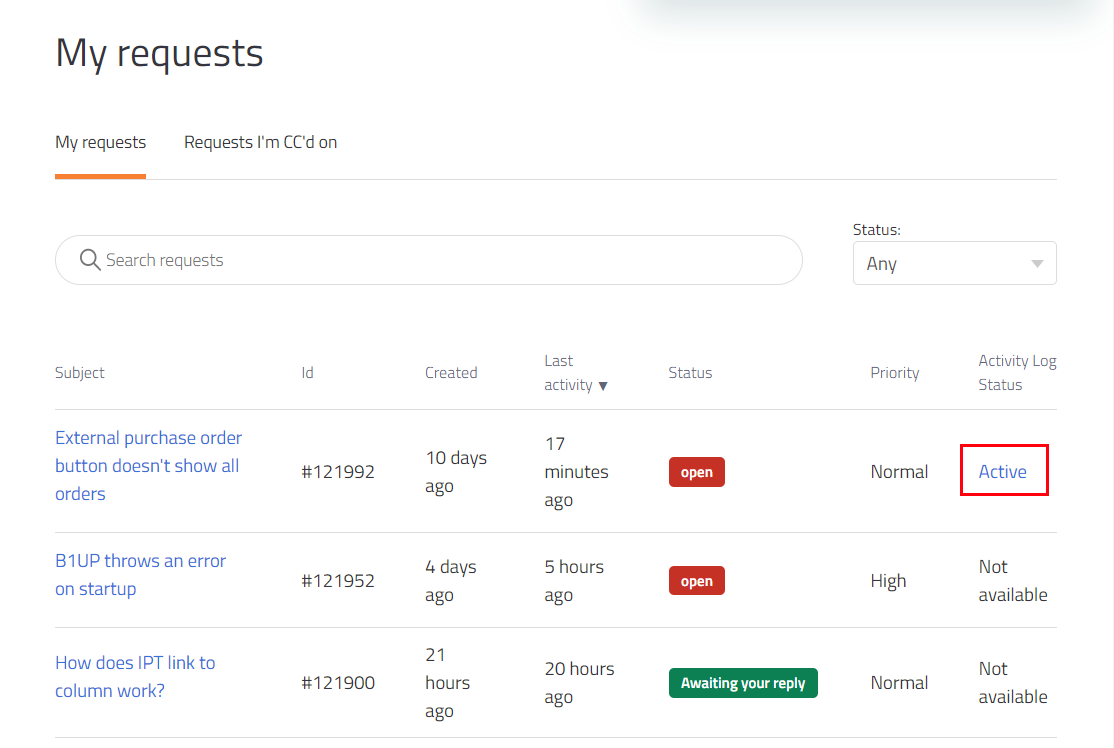Open the Status filter dropdown
Viewport: 1114px width, 748px height.
click(954, 264)
